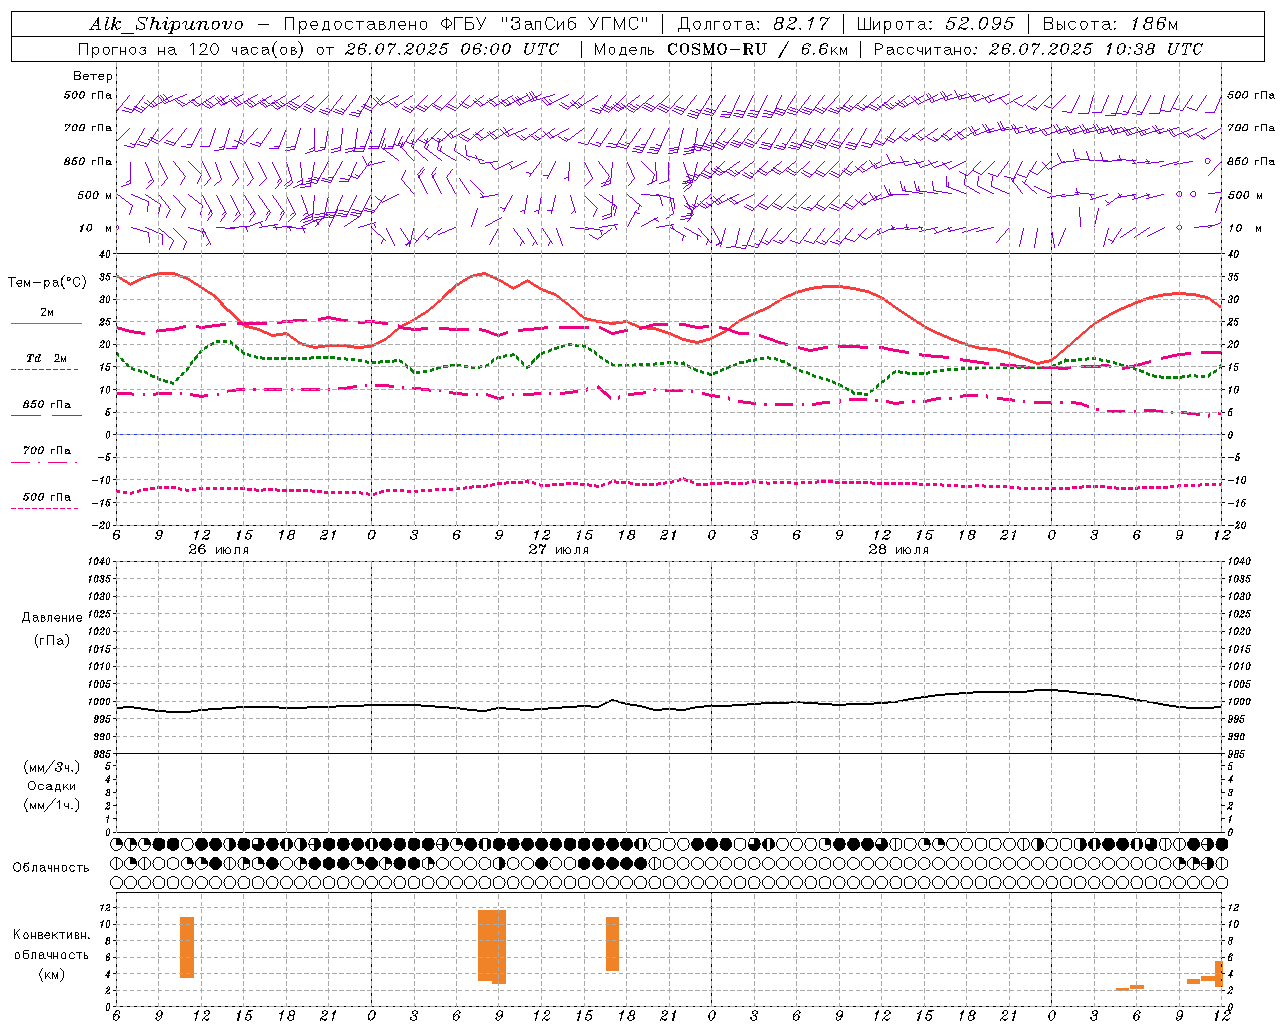
Task: Click the "Ветер" wind panel label
Action: point(93,76)
